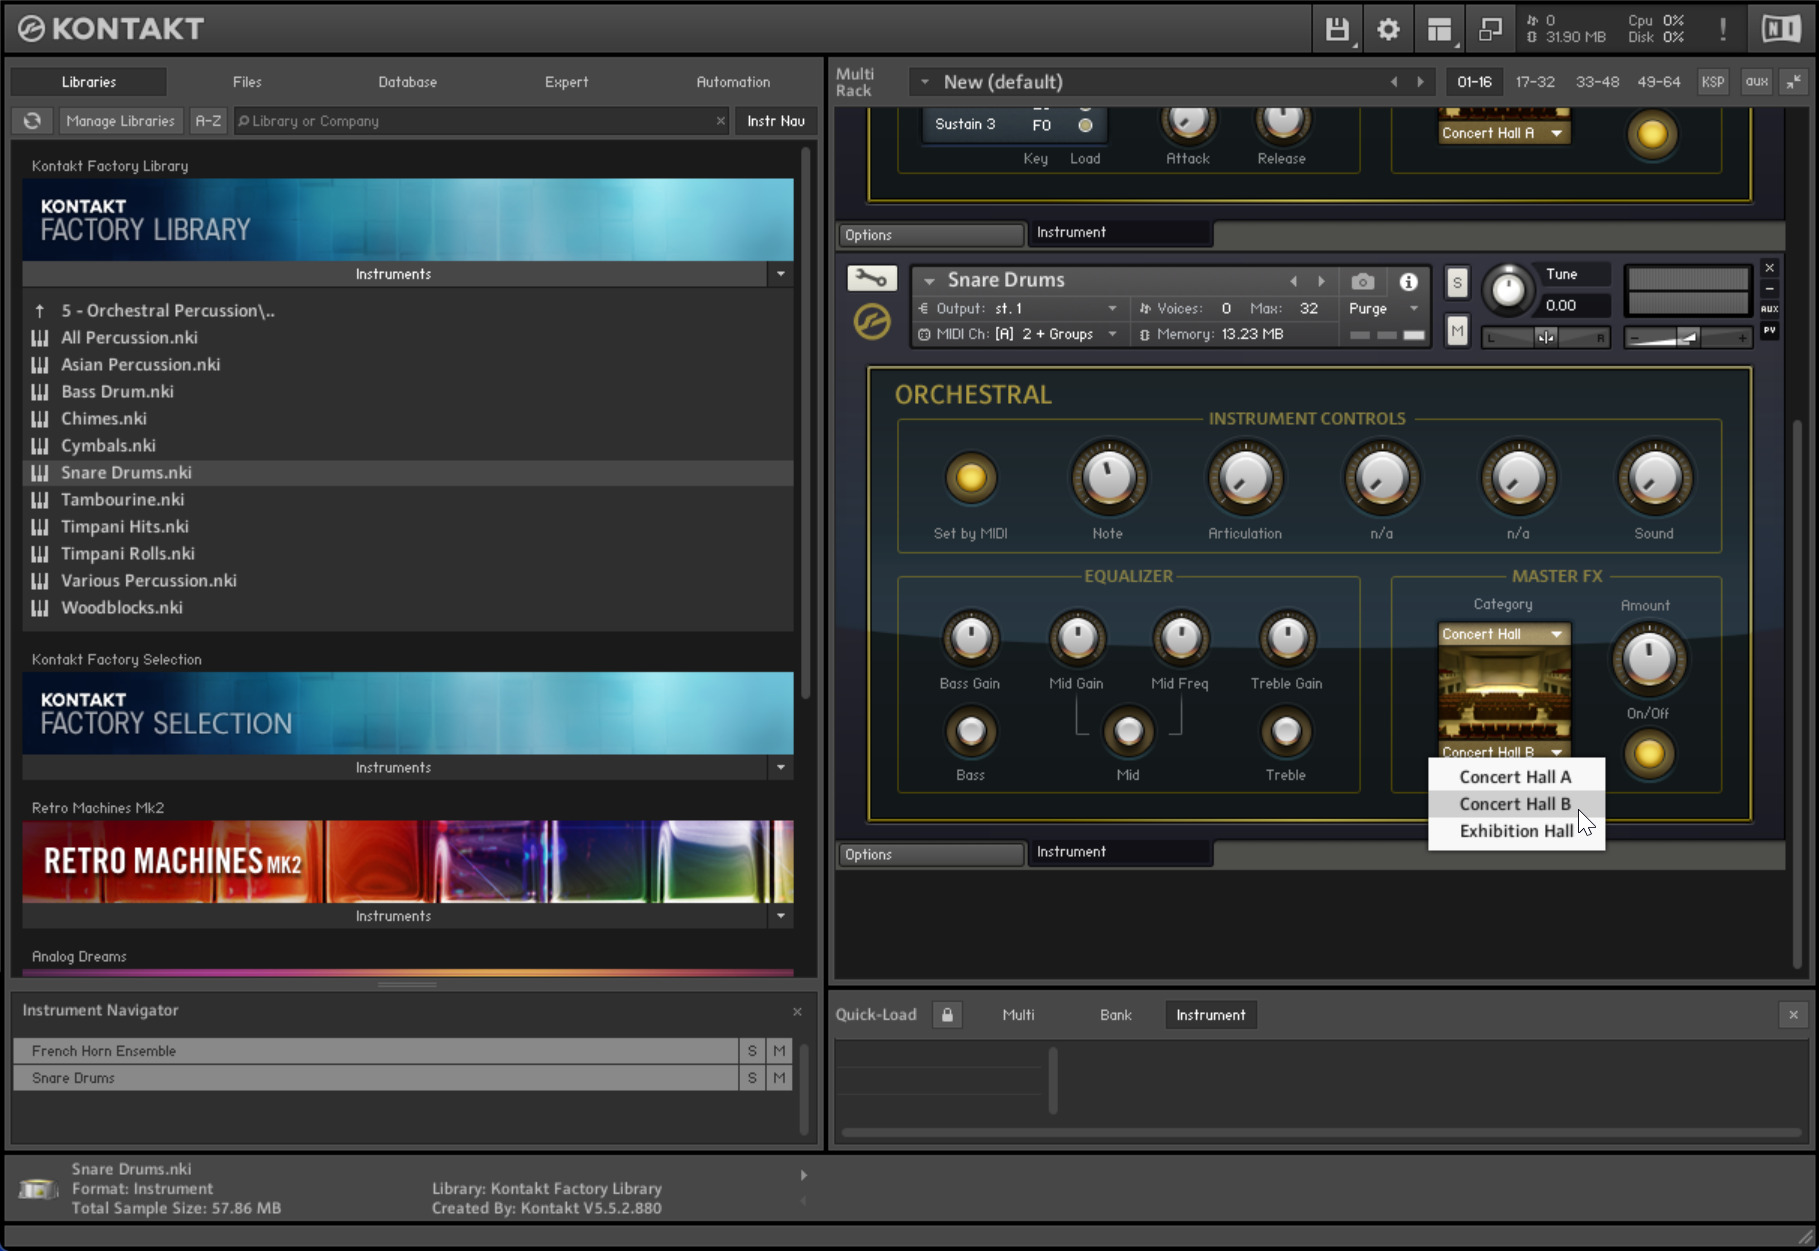The height and width of the screenshot is (1251, 1819).
Task: Mute the Snare Drums instrument header
Action: pyautogui.click(x=1457, y=331)
